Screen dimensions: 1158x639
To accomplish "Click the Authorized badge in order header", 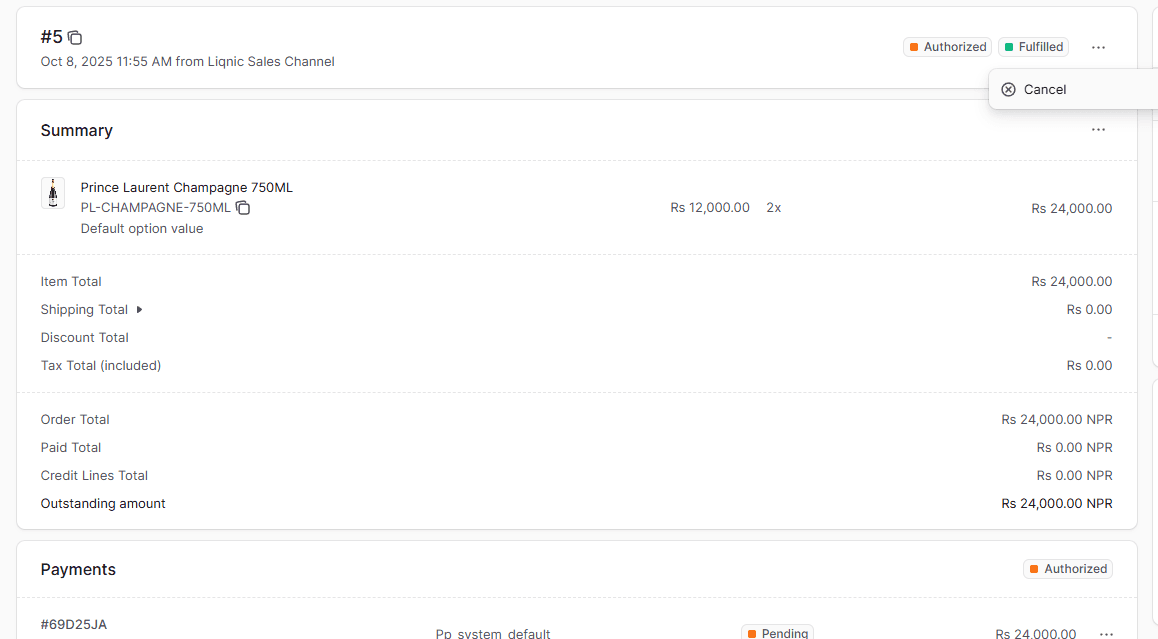I will click(948, 47).
